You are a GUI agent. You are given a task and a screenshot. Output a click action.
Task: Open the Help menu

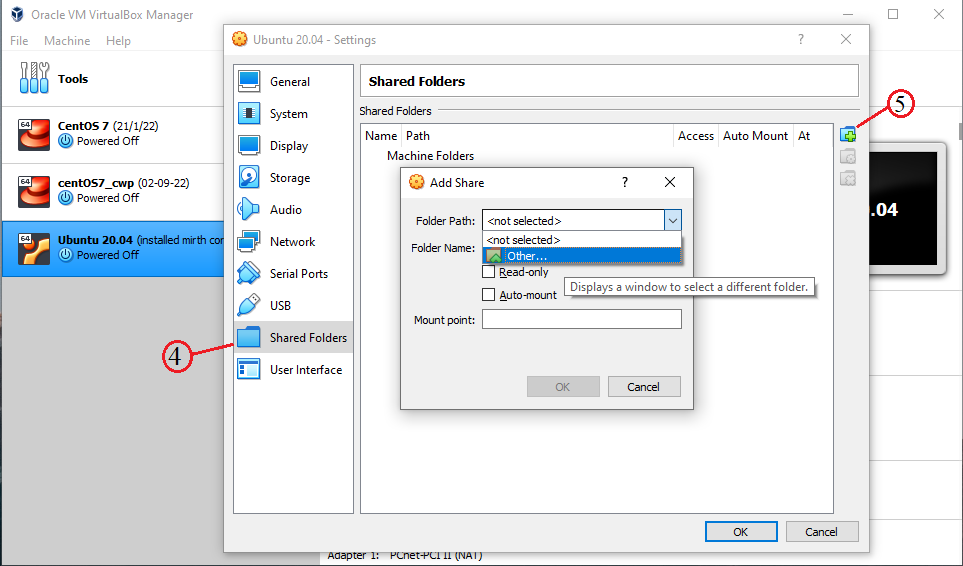(x=118, y=41)
